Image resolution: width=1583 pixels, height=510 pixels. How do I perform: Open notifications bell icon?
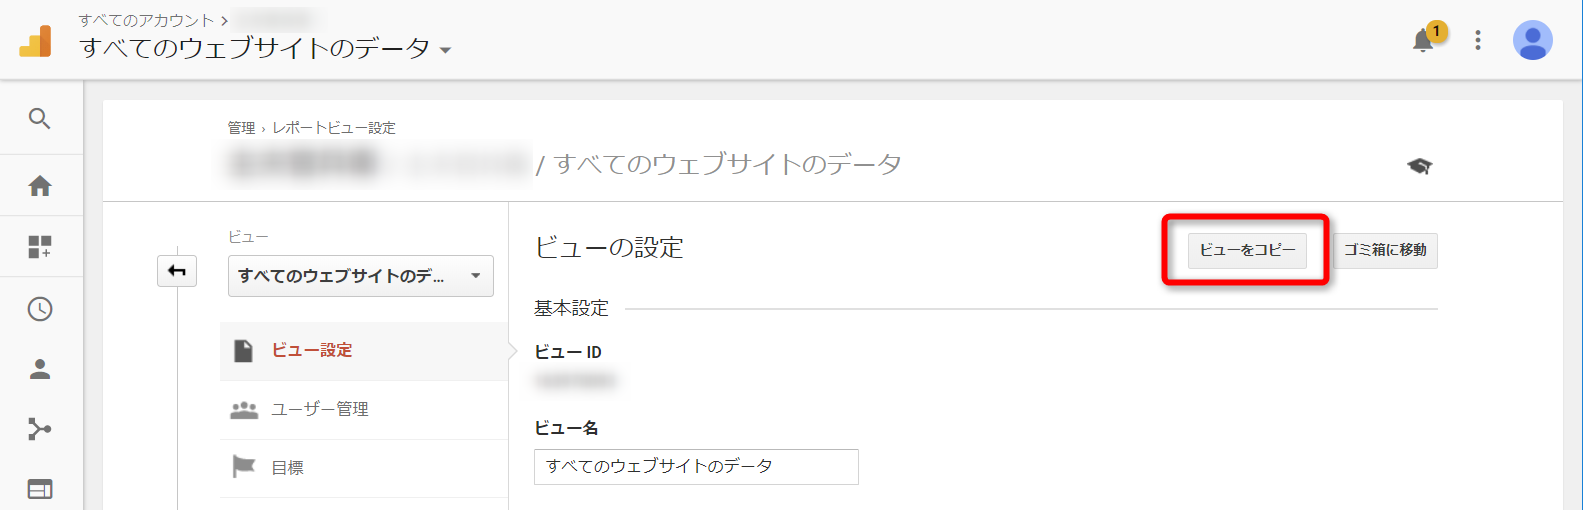click(x=1423, y=41)
